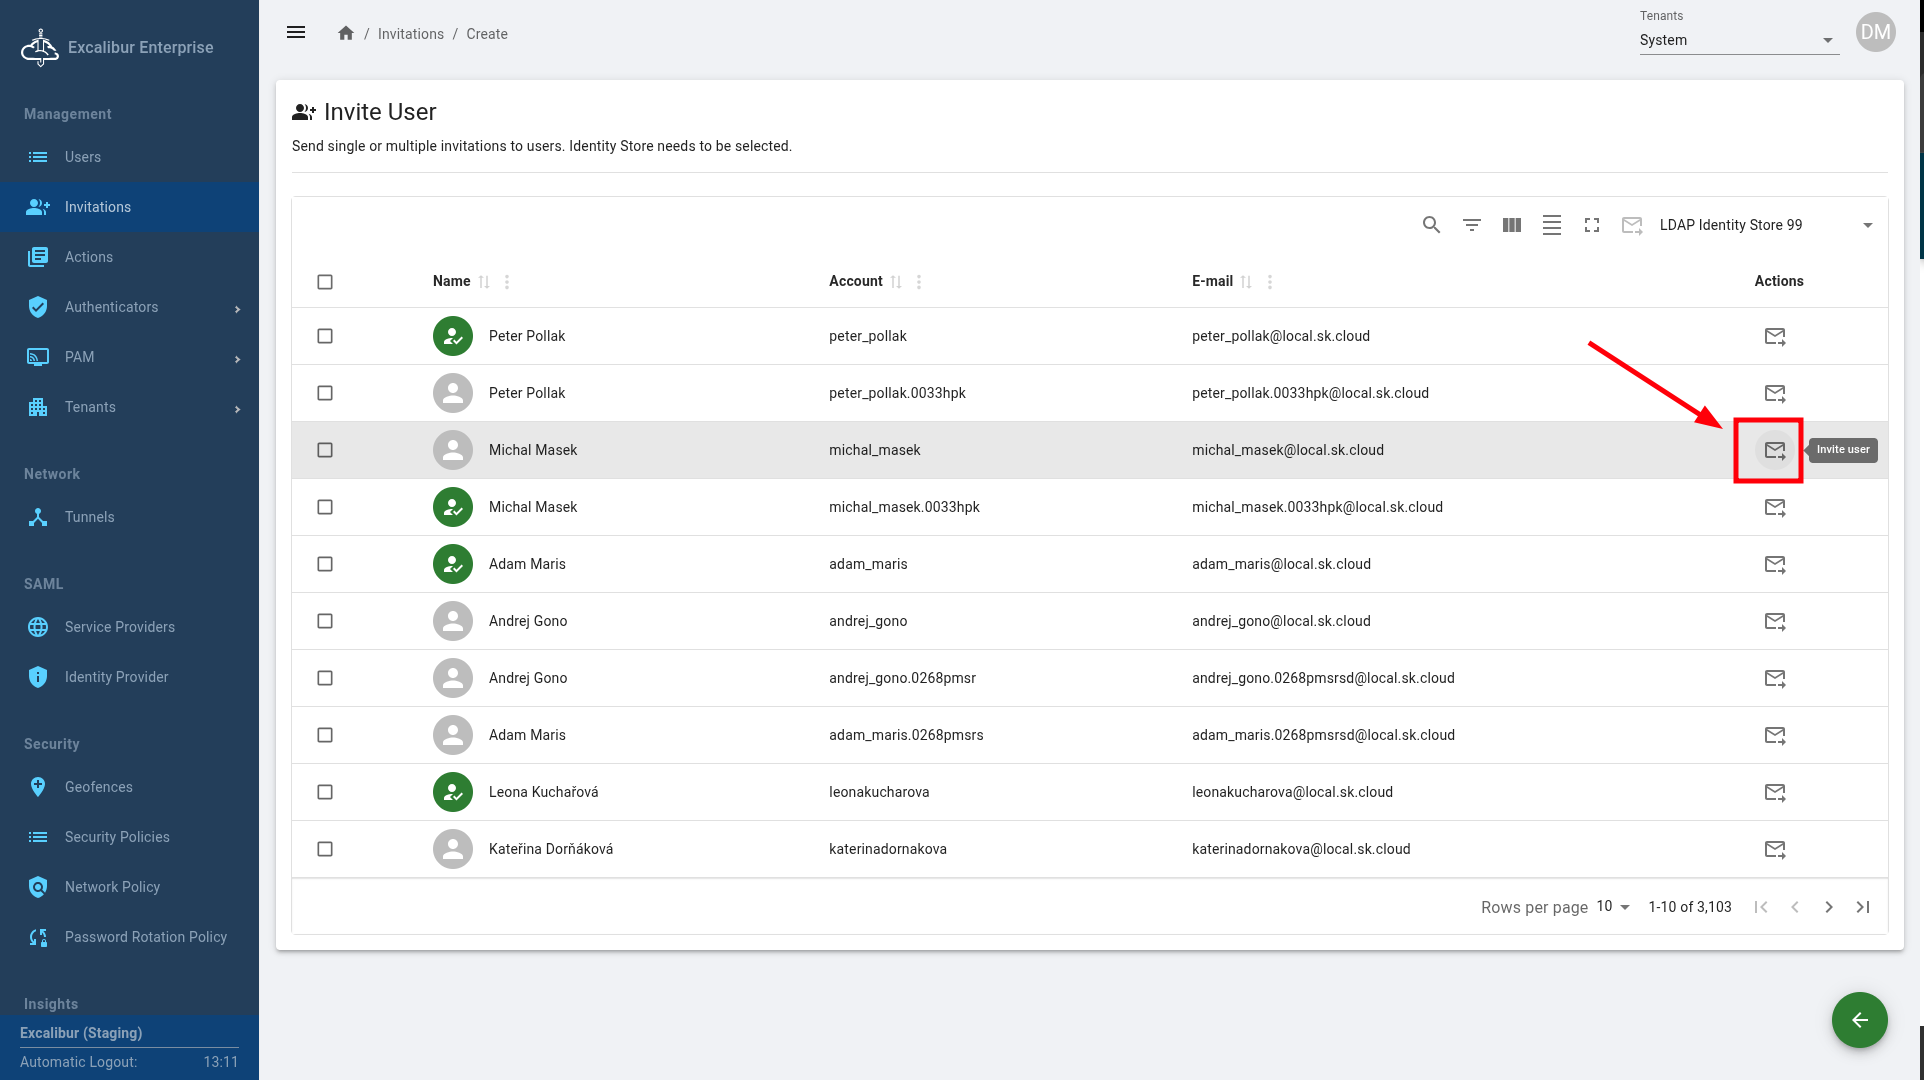Open Users in sidebar menu

tap(83, 157)
